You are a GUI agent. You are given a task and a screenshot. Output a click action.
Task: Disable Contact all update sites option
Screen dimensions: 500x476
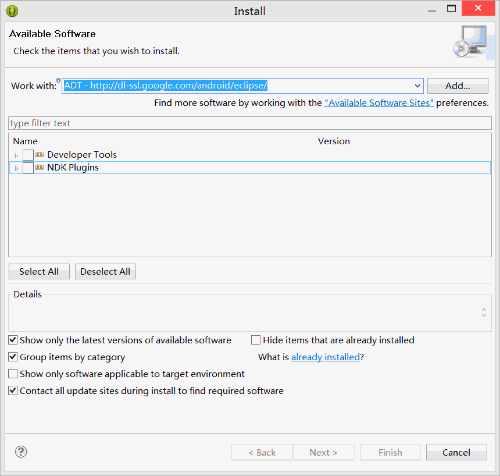[x=13, y=391]
